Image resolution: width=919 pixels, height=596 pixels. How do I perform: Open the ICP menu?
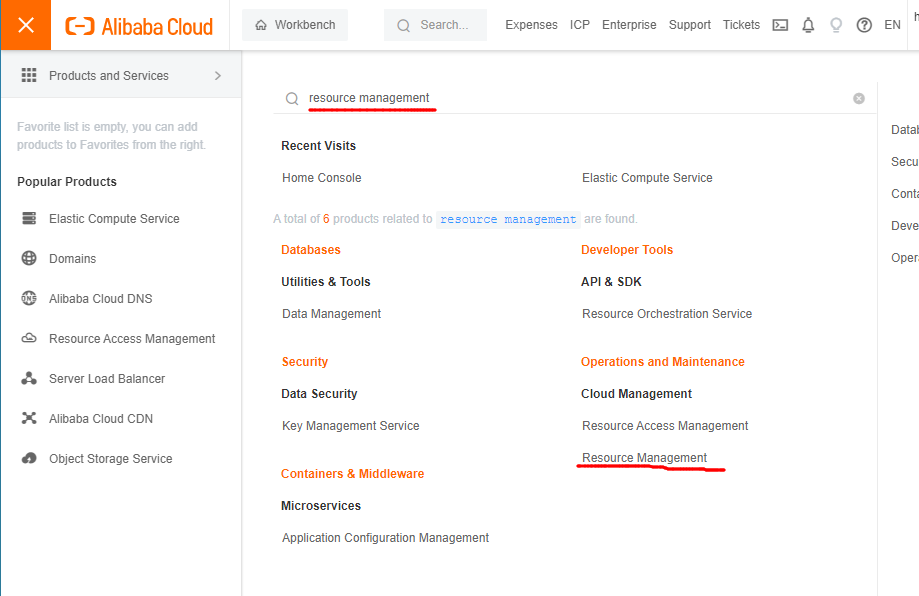point(579,25)
